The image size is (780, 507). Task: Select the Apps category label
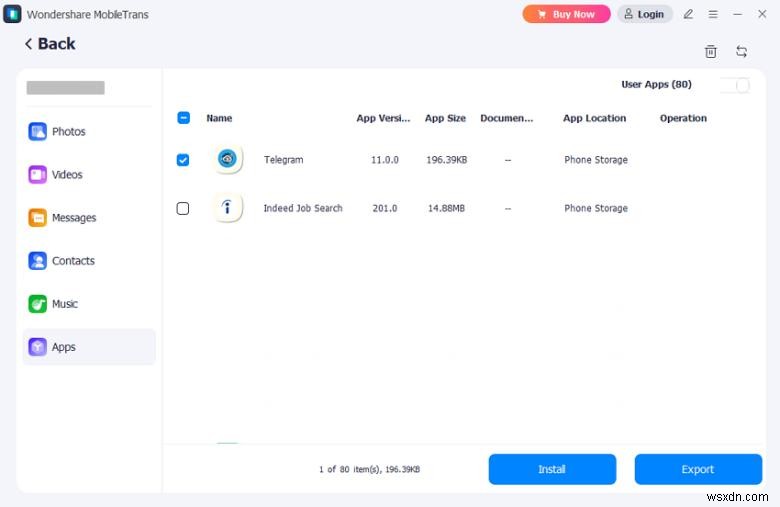click(x=64, y=347)
